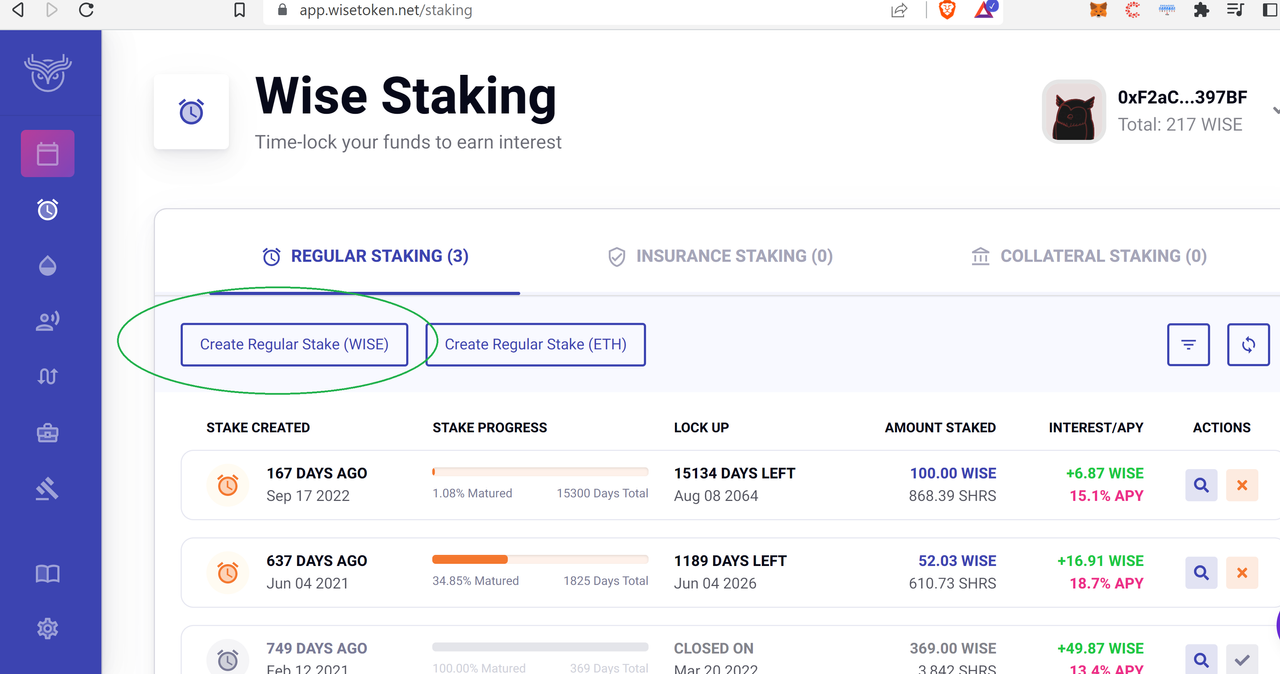Open Brave Shields lion icon
Viewport: 1280px width, 674px height.
coord(947,10)
